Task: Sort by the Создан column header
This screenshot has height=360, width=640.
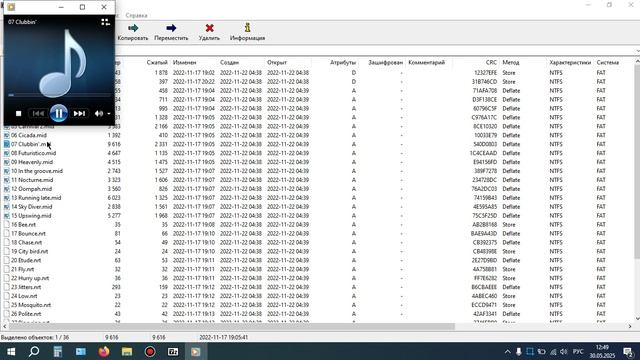Action: [x=229, y=62]
